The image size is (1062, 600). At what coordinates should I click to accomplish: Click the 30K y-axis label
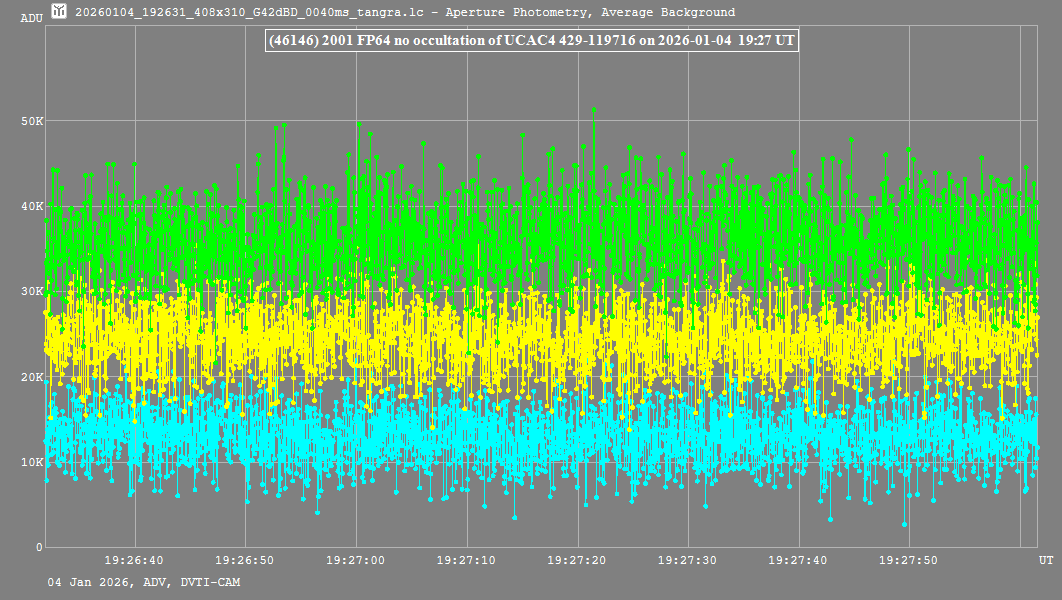click(31, 291)
